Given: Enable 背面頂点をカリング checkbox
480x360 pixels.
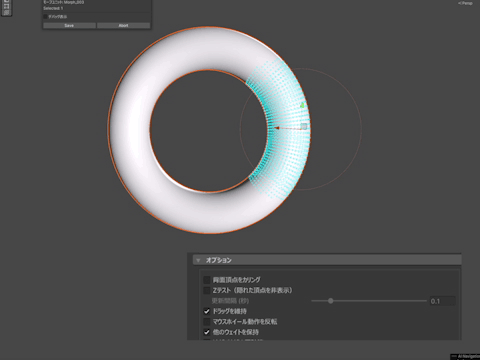Looking at the screenshot, I should click(x=207, y=280).
